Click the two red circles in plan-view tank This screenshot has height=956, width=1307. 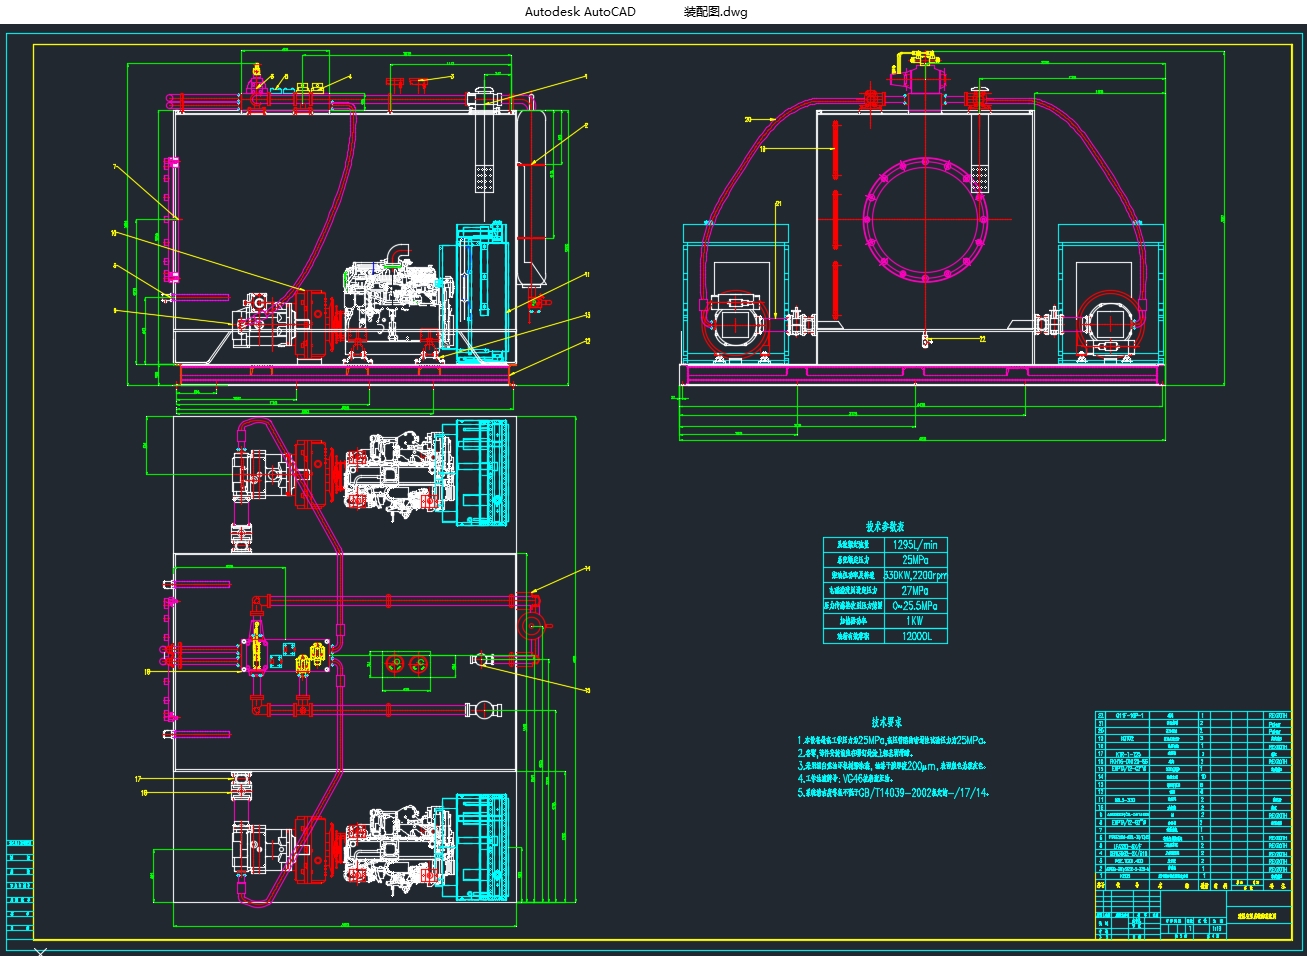point(405,664)
